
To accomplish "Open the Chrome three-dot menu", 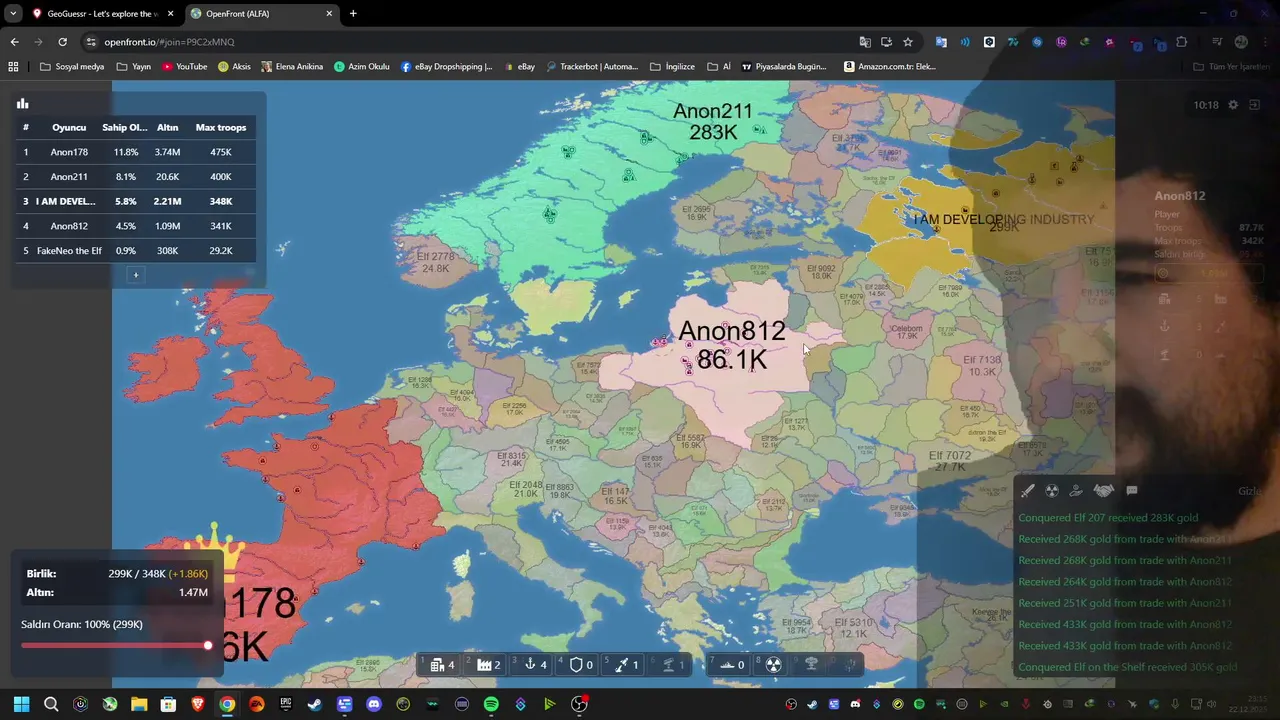I will 1265,42.
